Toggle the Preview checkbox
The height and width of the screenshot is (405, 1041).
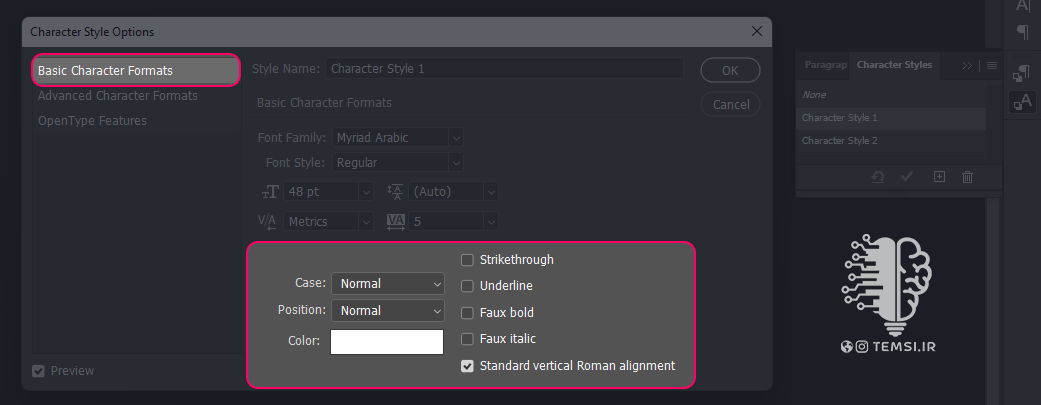(x=39, y=370)
